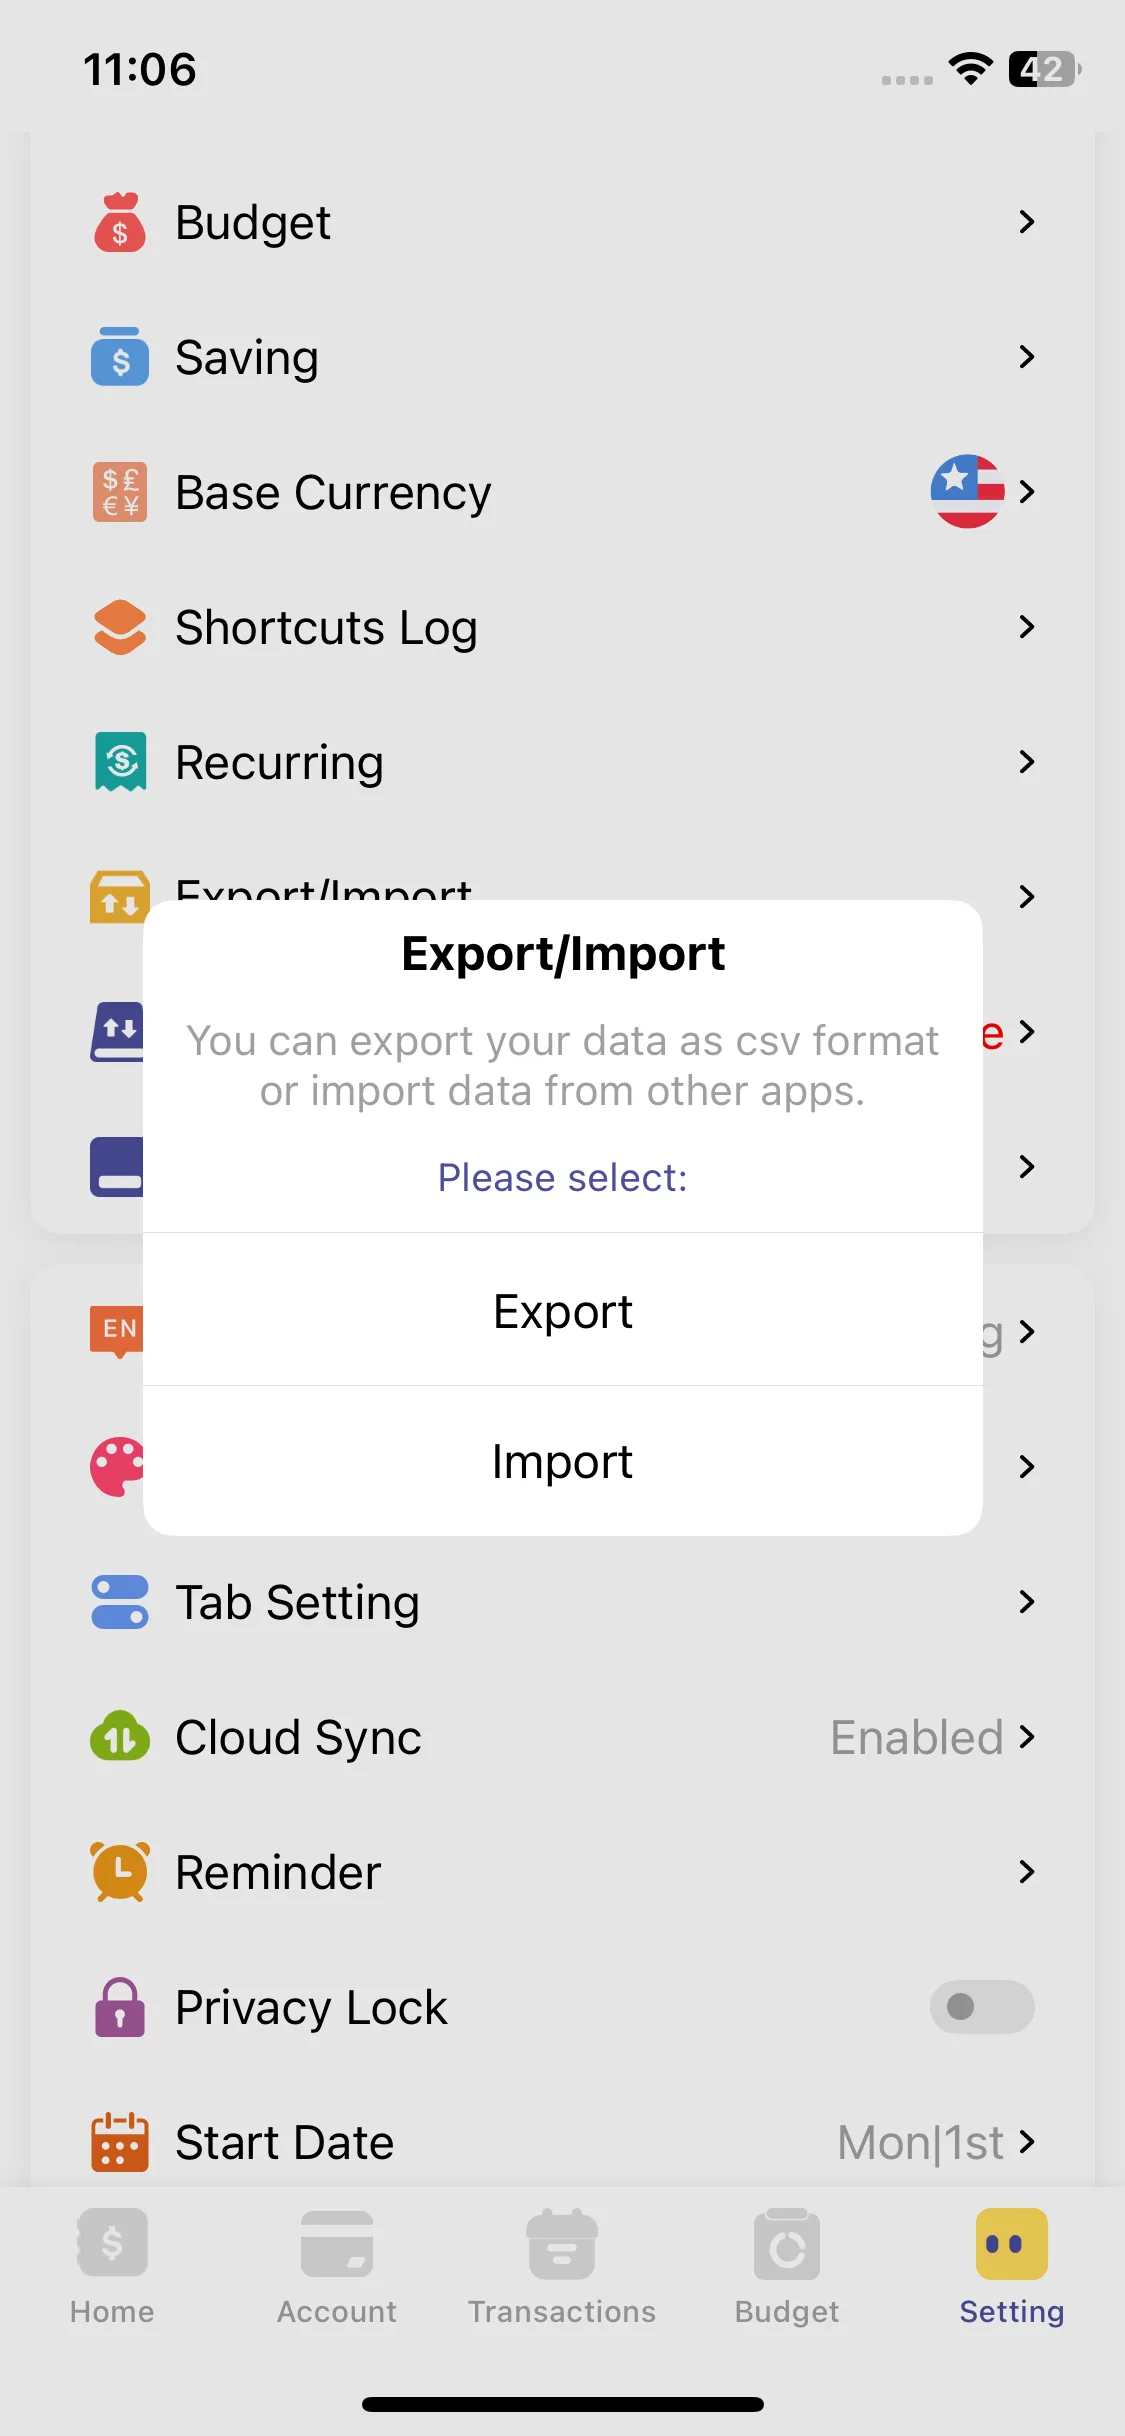Choose Export in the dialog

coord(562,1311)
